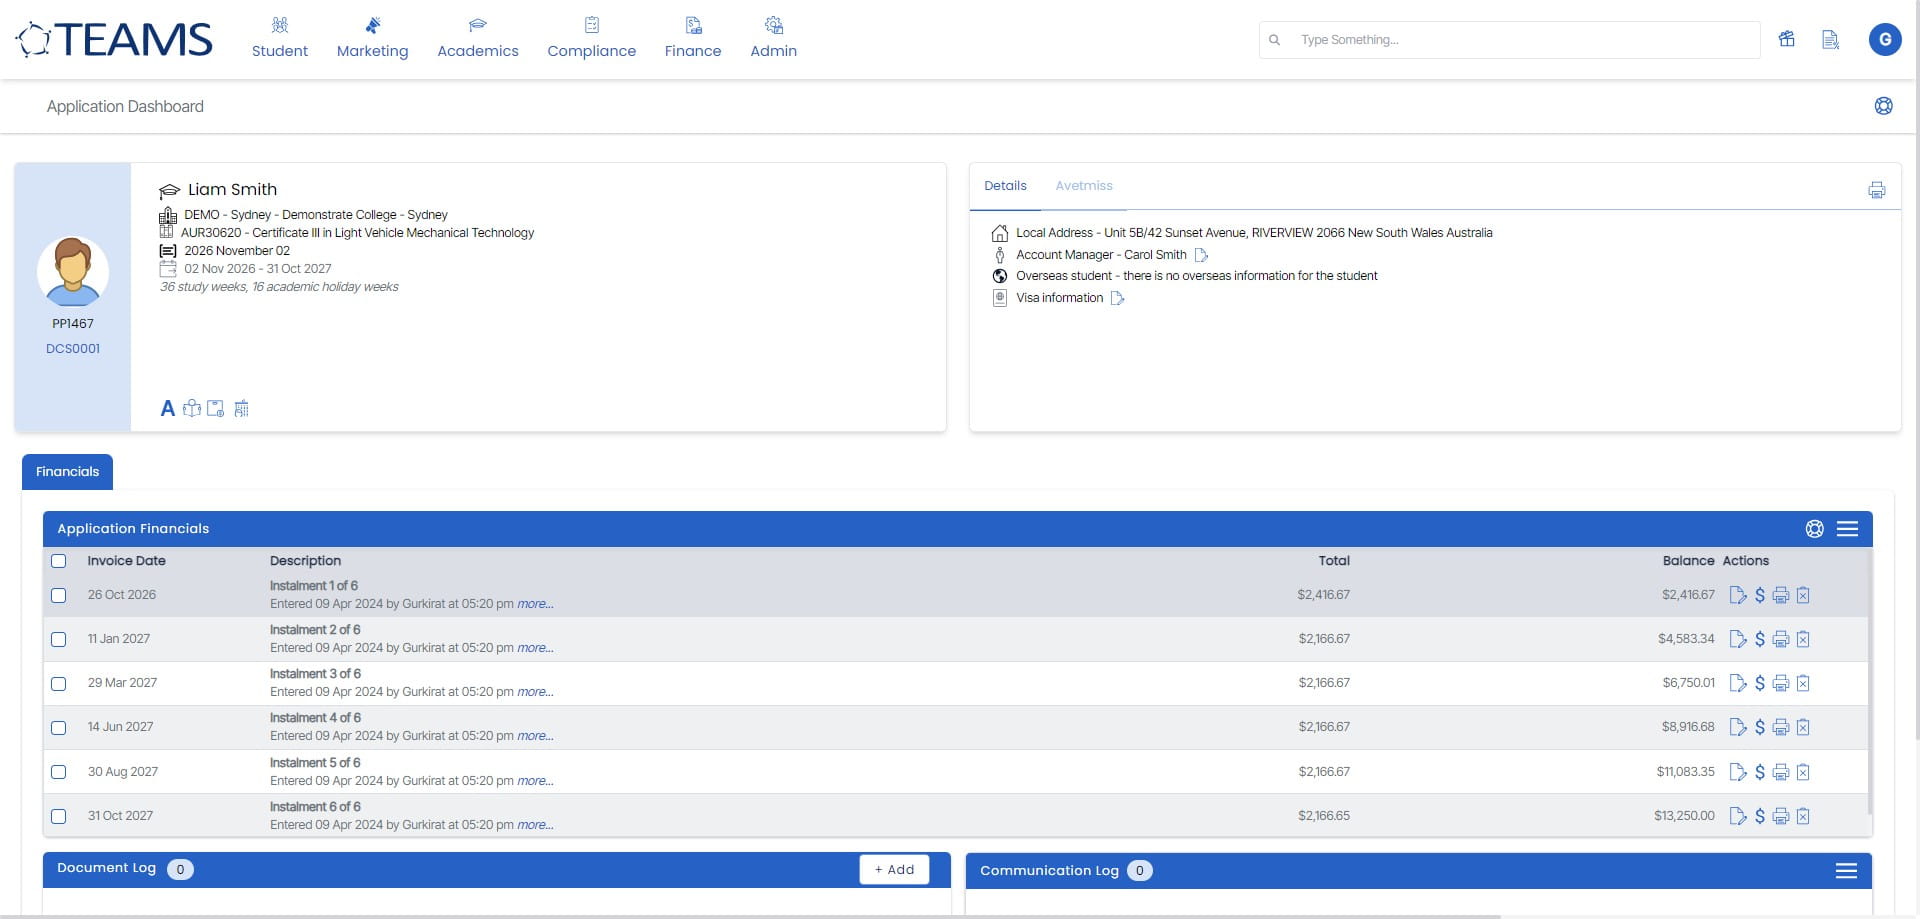
Task: Click the document report icon in the top bar
Action: tap(1830, 40)
